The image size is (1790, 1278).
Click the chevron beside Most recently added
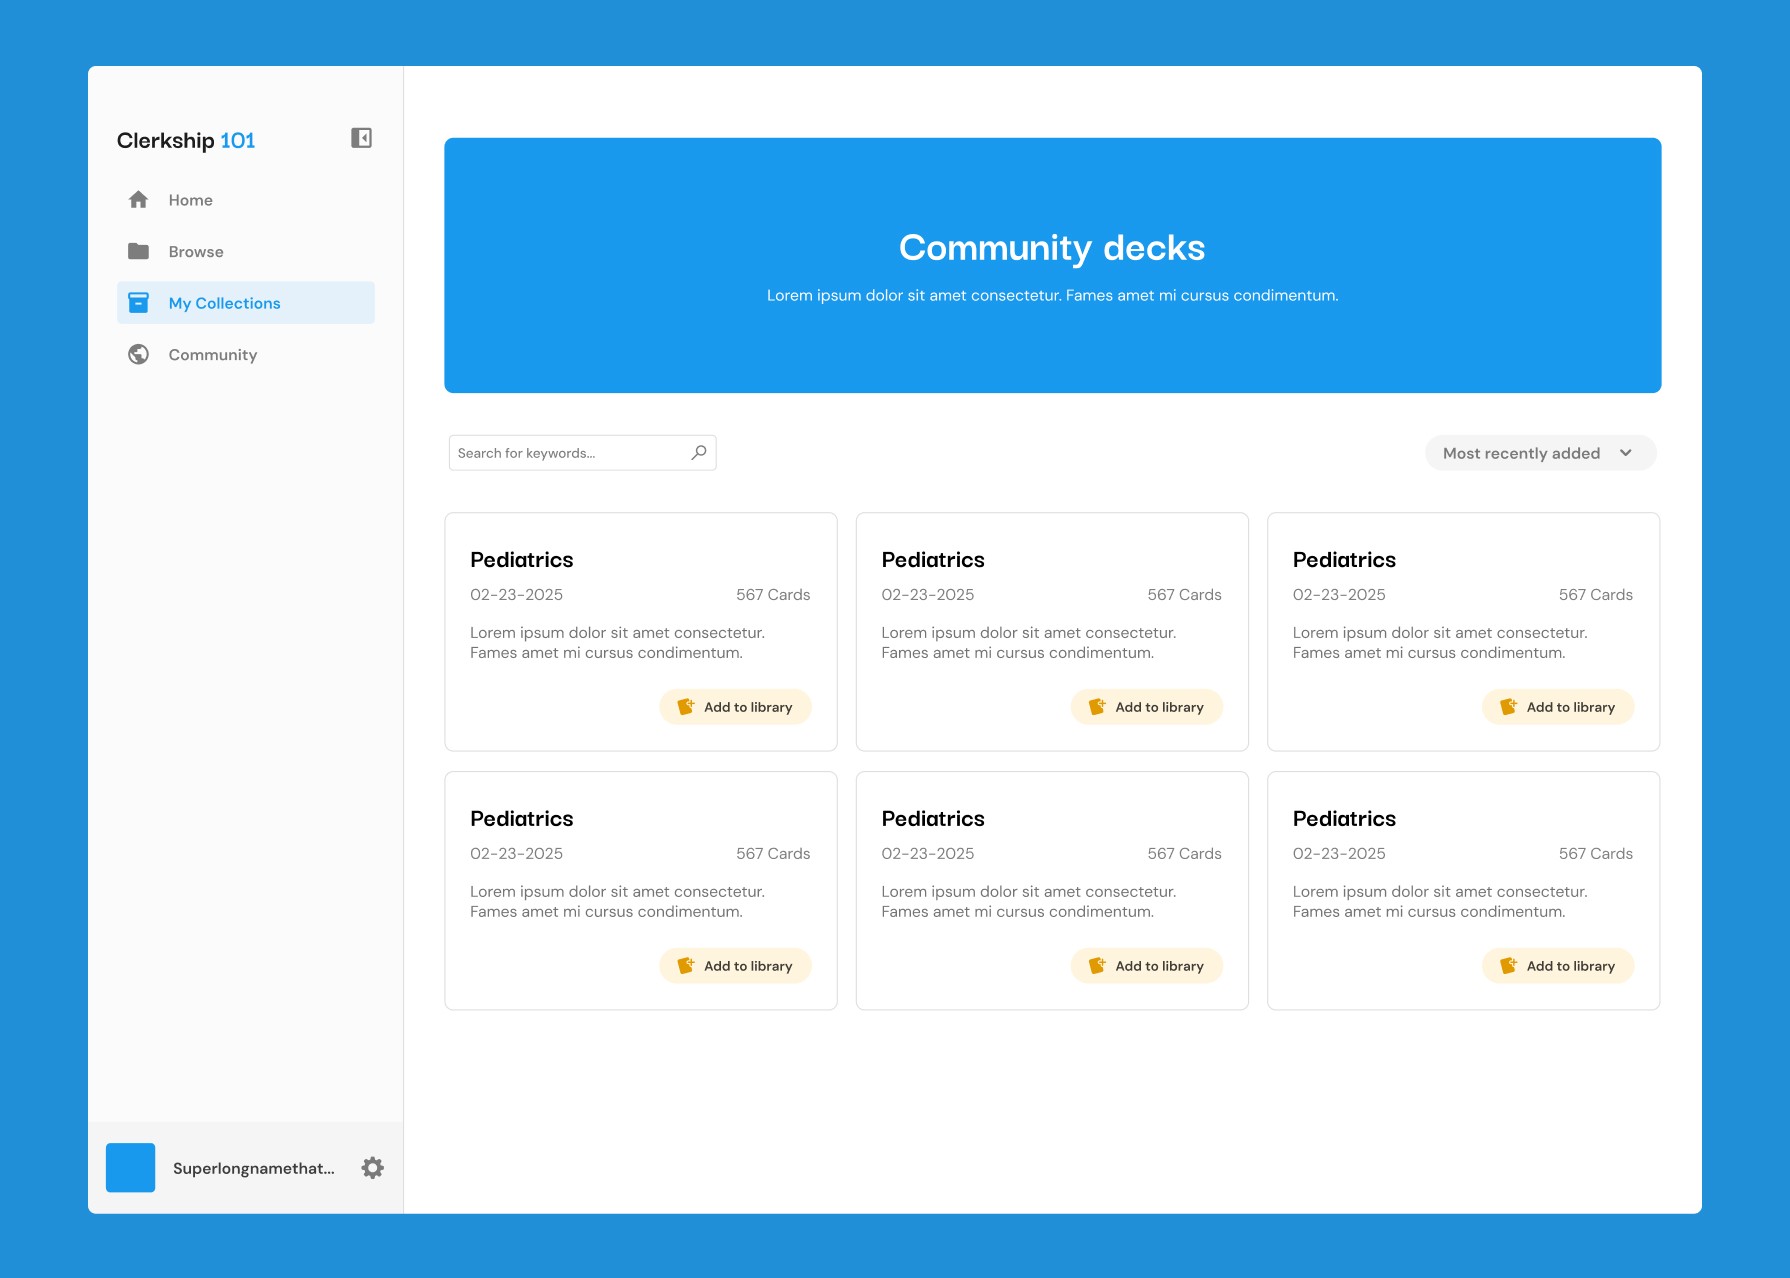[x=1626, y=453]
